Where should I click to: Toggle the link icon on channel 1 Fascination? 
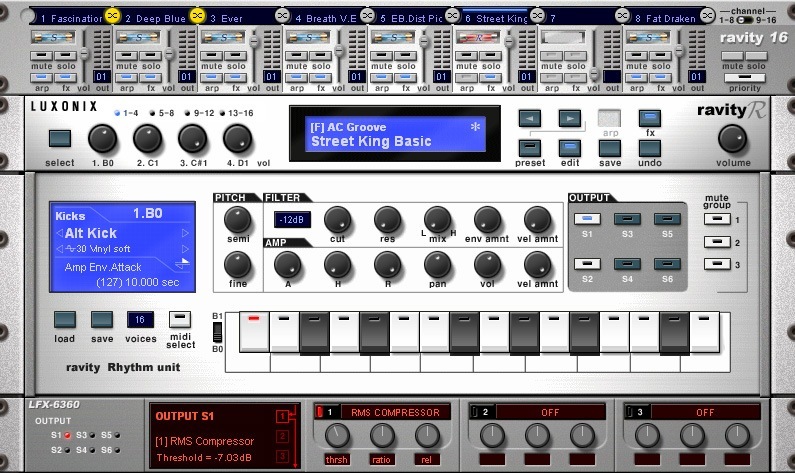tap(112, 16)
